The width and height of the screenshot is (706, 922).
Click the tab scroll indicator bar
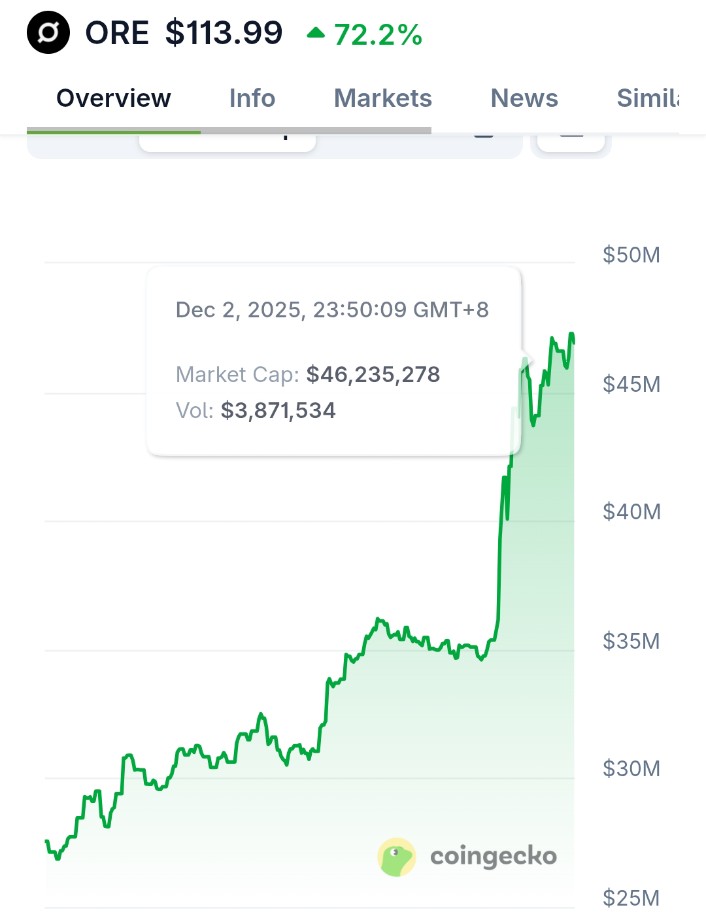pyautogui.click(x=229, y=130)
